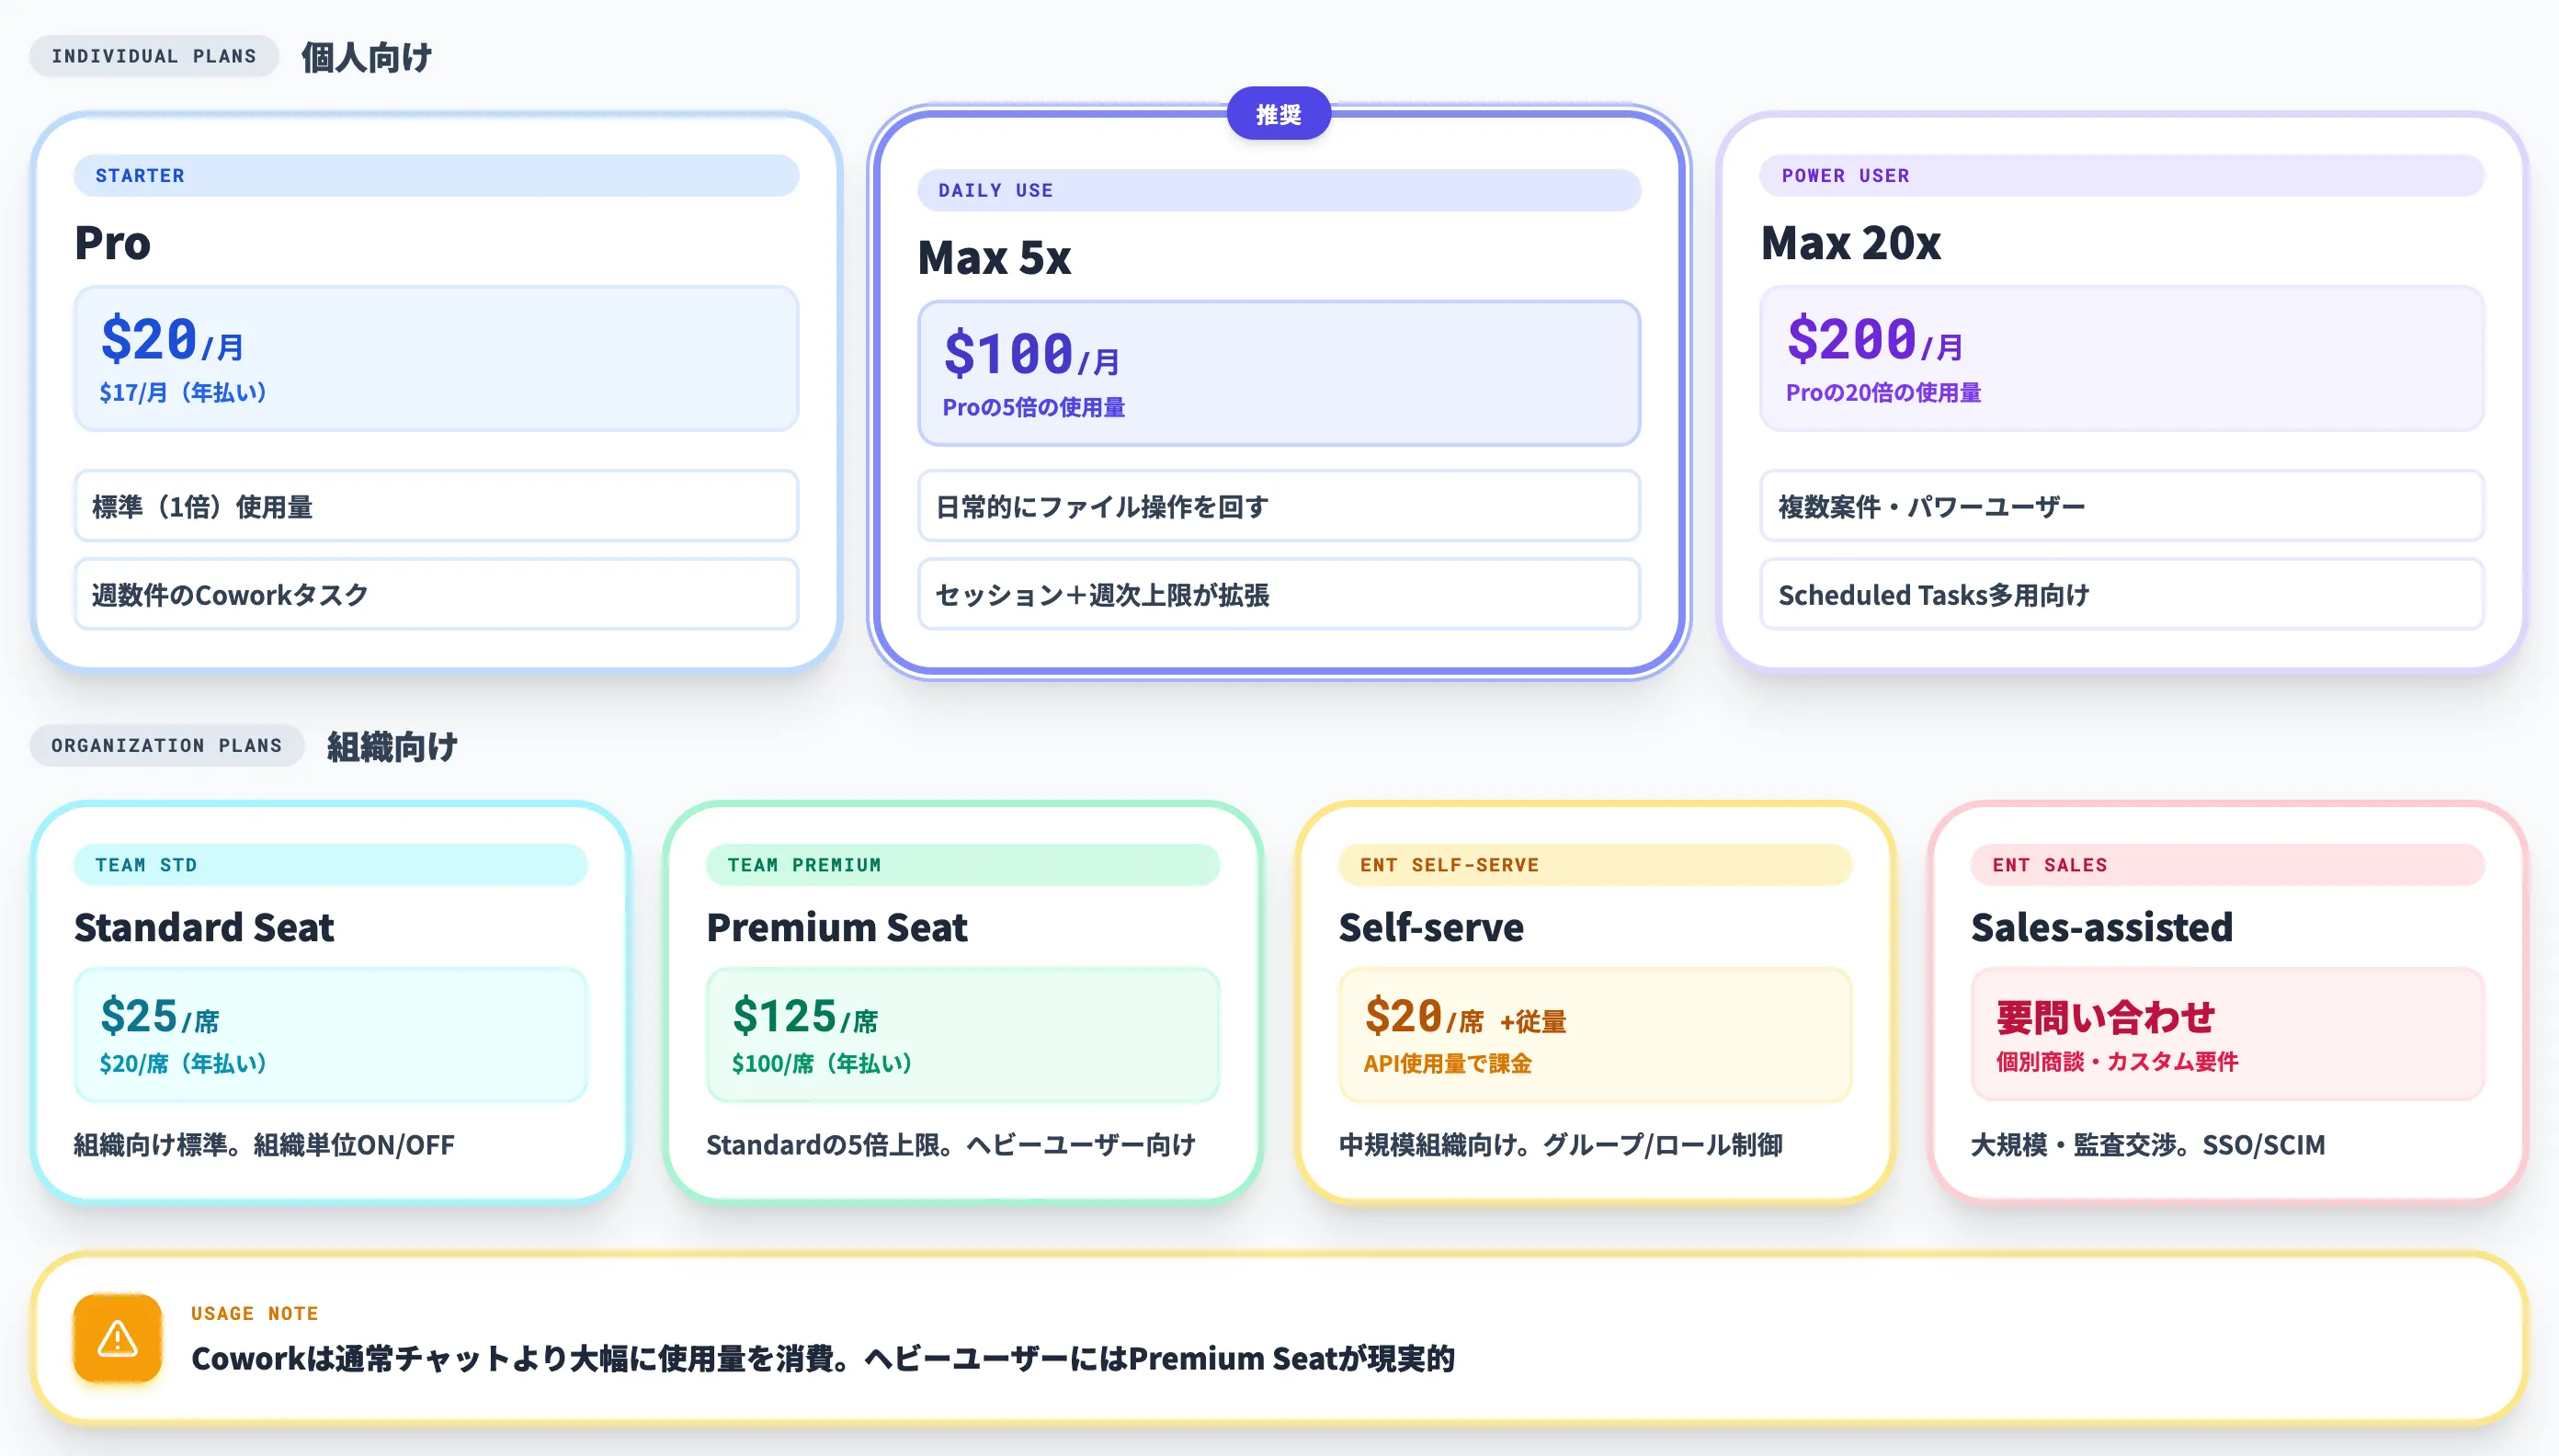Select the Pro plan title
Screen dimensions: 2559x1456
(113, 243)
